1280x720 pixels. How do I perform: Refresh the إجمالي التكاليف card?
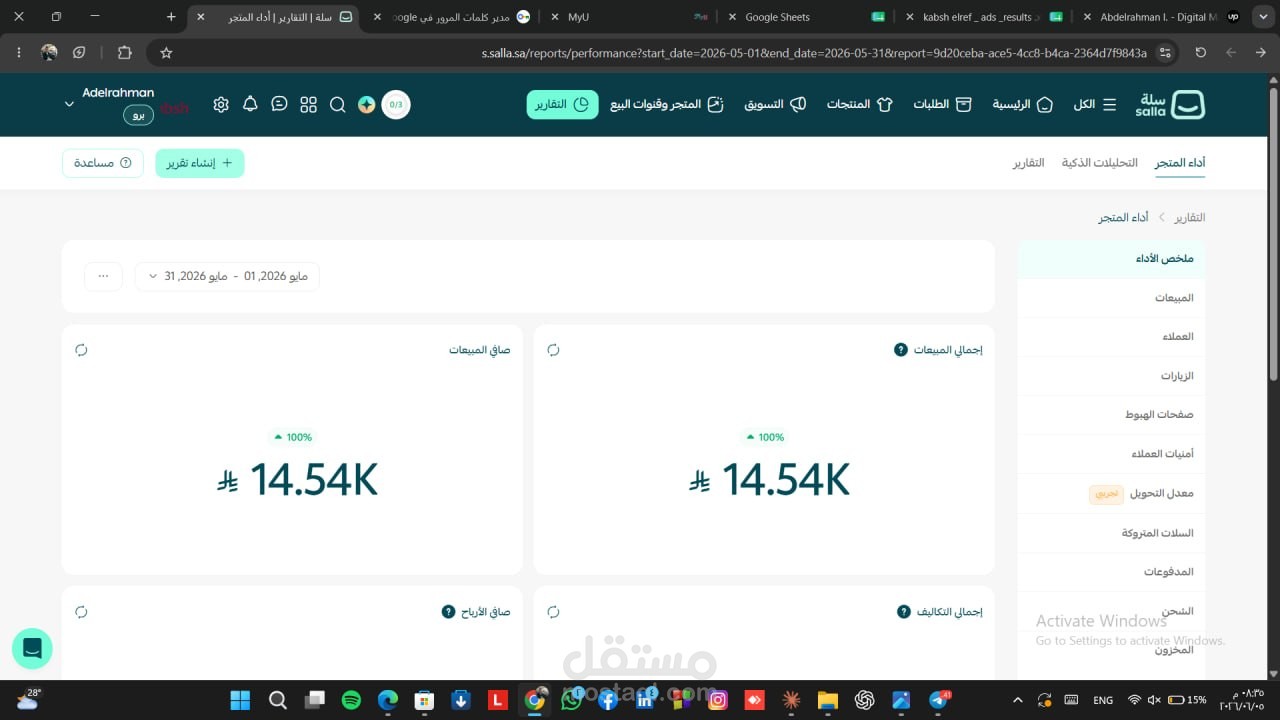553,612
